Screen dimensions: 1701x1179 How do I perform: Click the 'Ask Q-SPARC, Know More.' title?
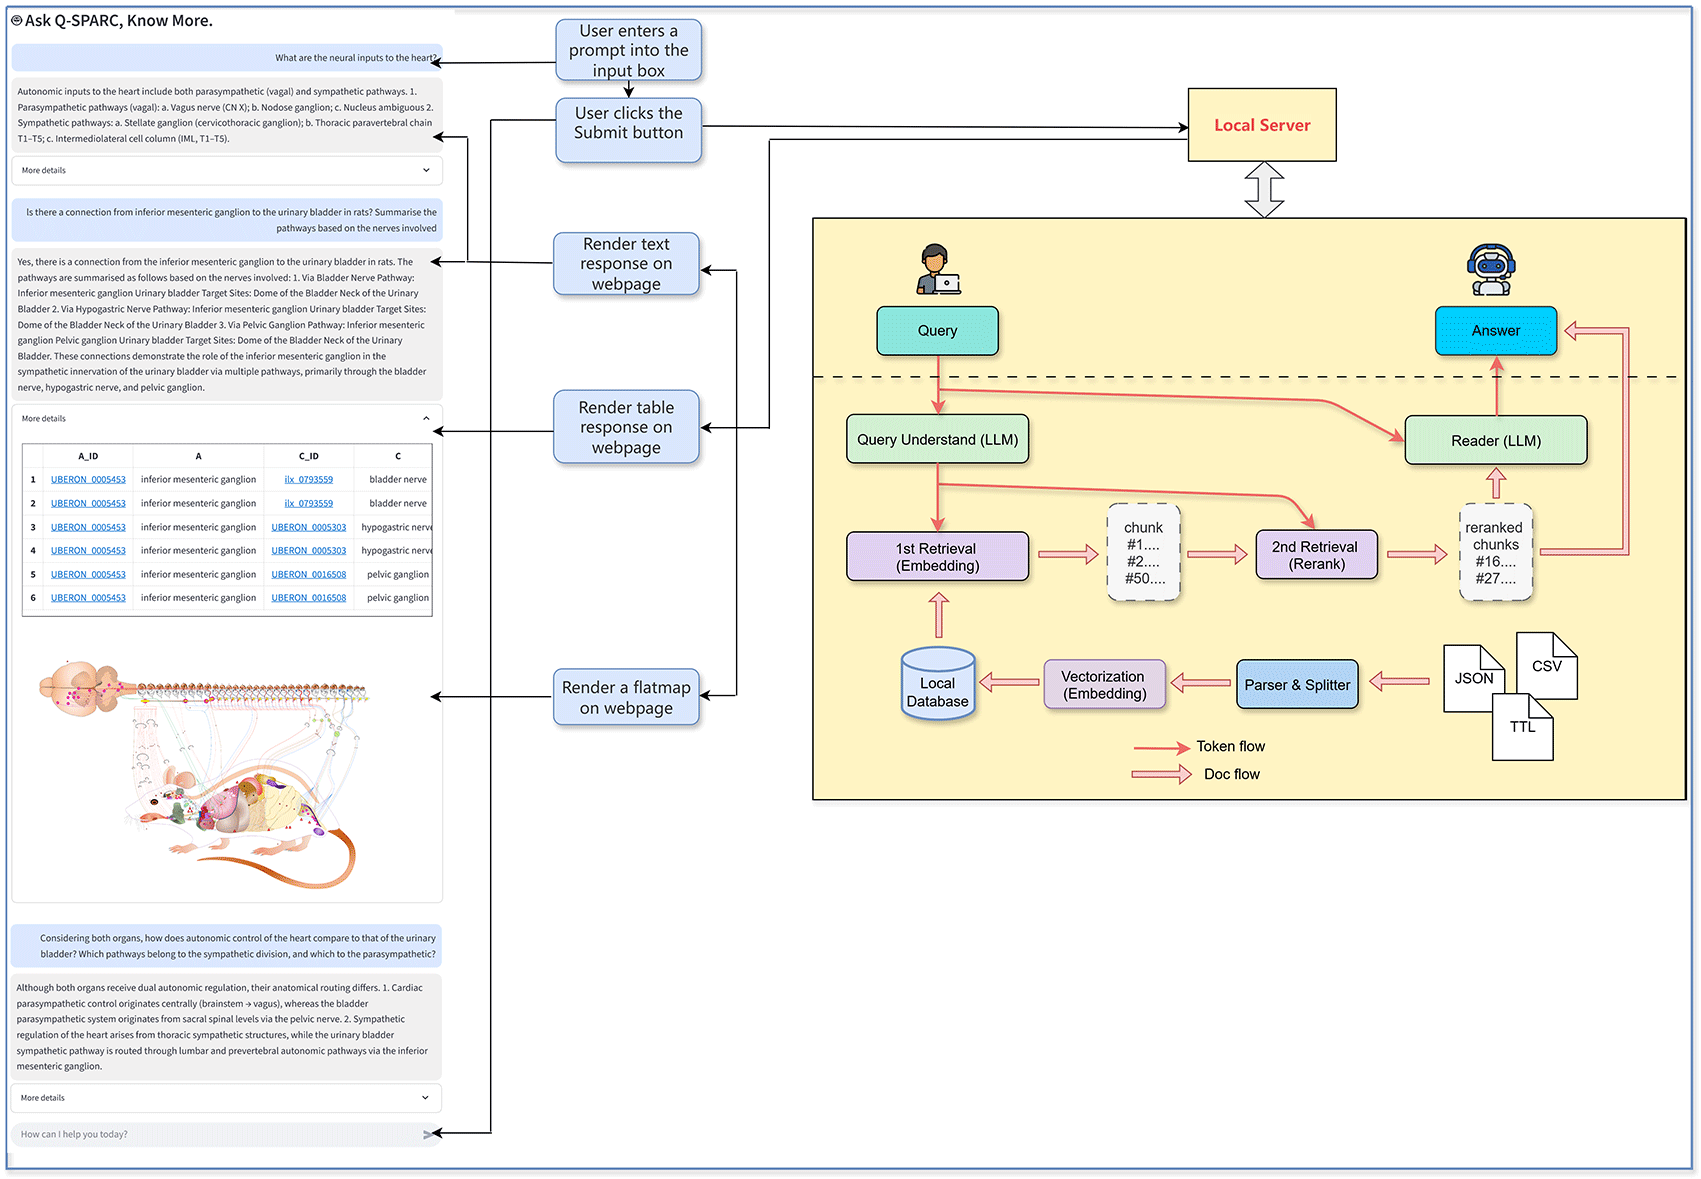click(x=119, y=20)
